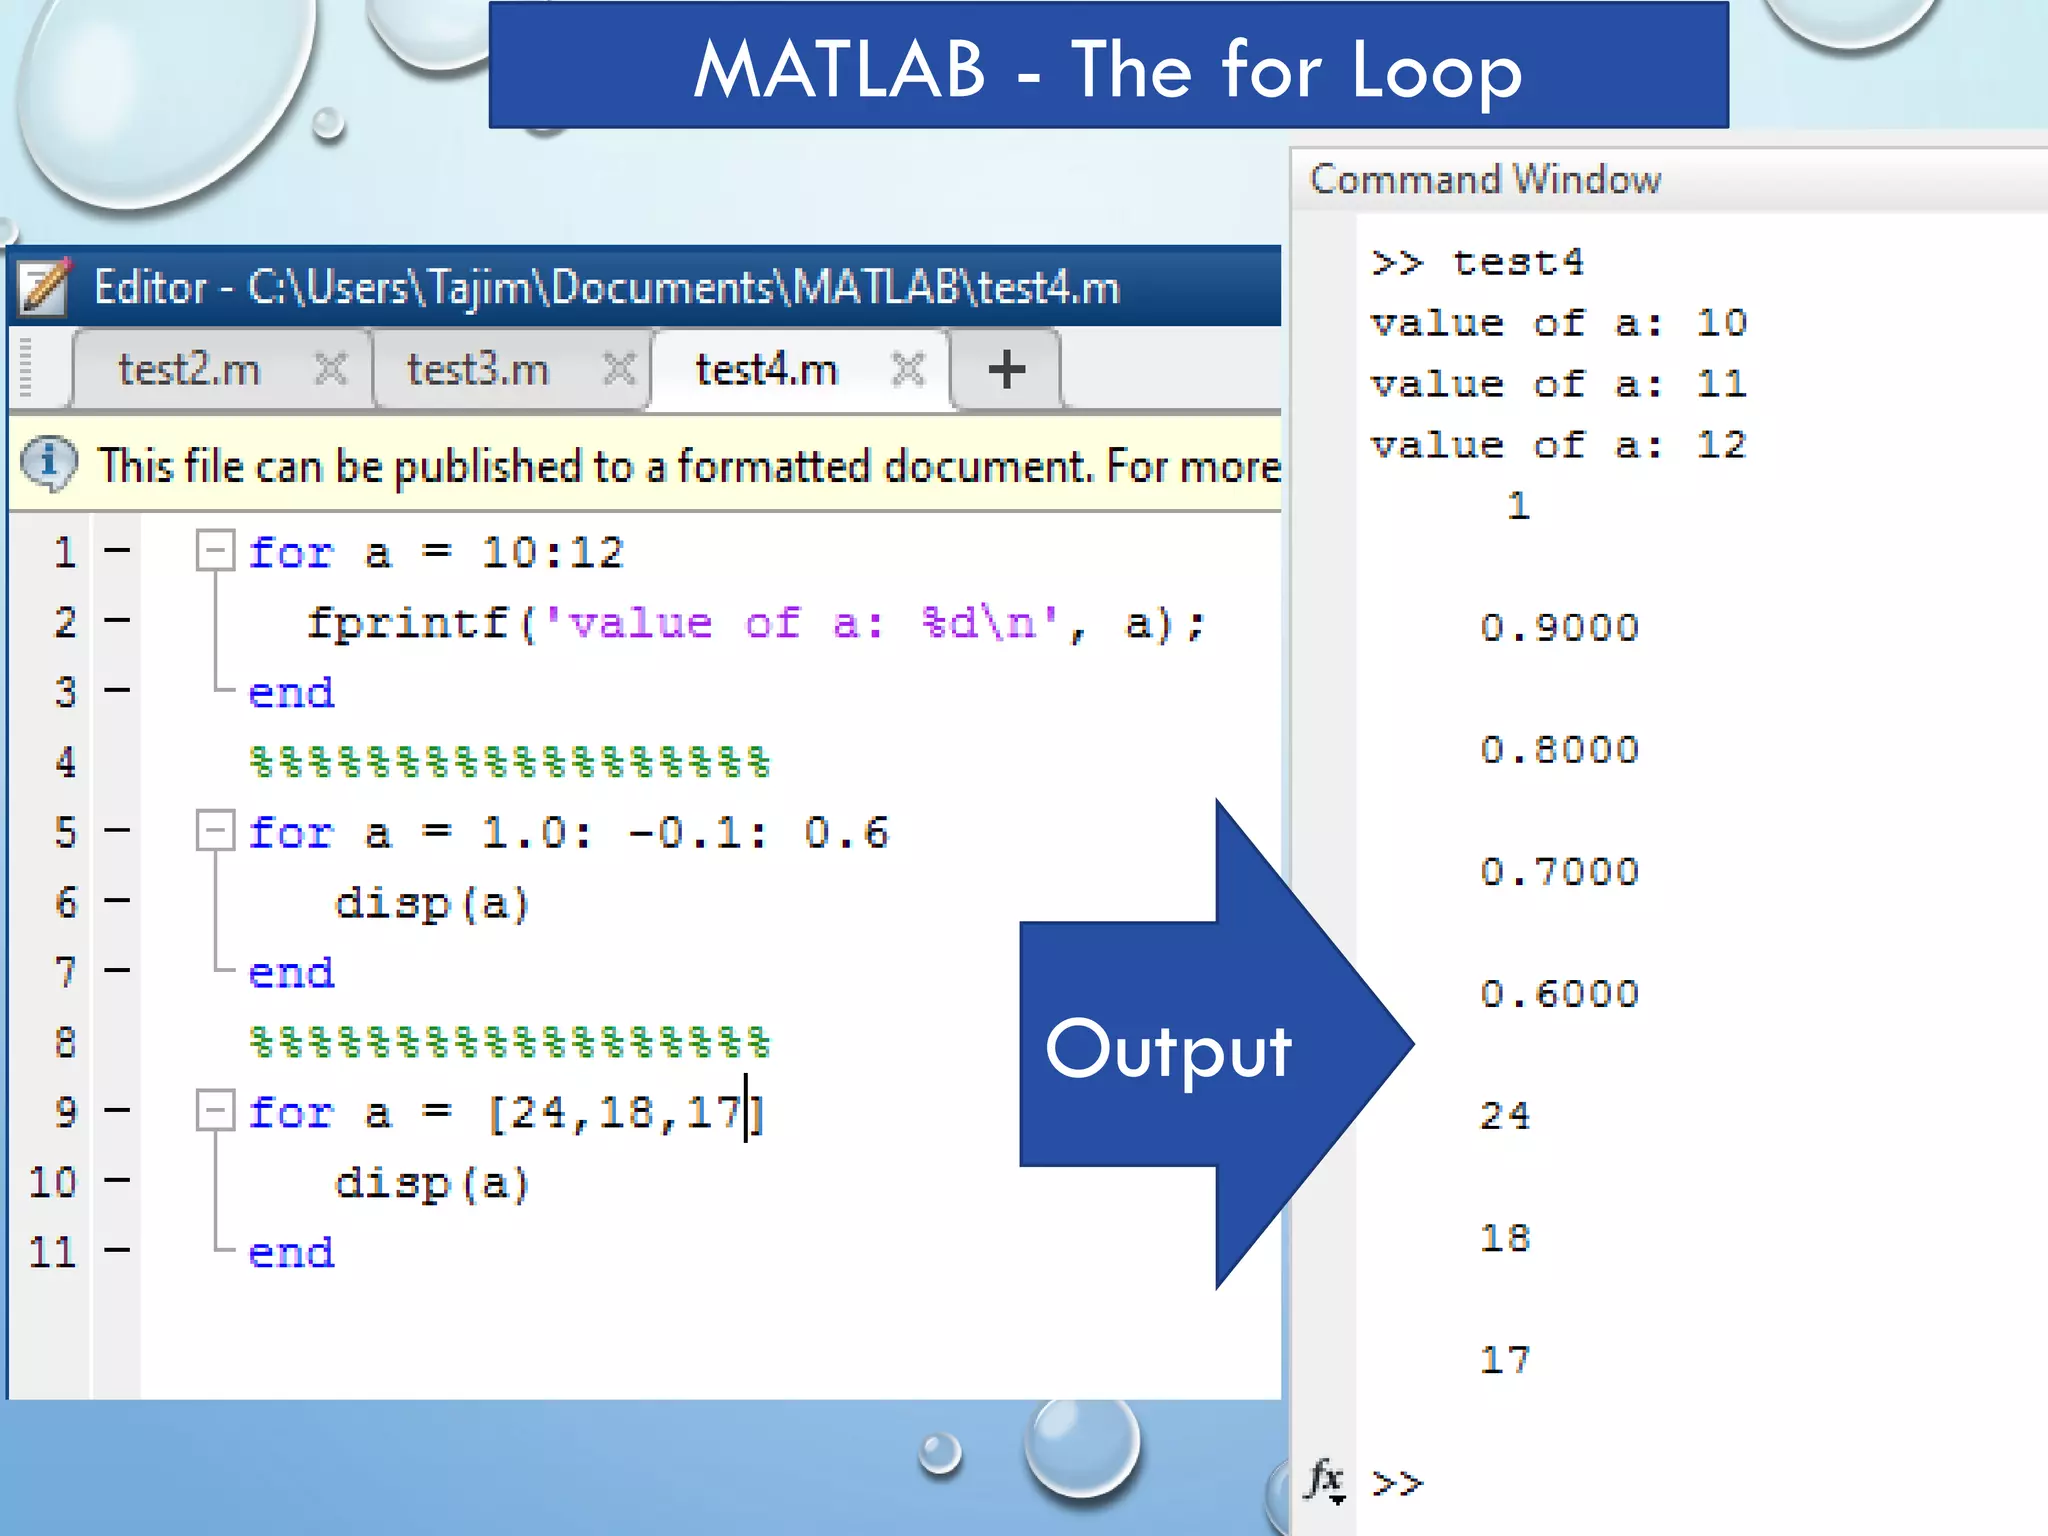Close the test2.m tab
Viewport: 2048px width, 1536px height.
331,369
